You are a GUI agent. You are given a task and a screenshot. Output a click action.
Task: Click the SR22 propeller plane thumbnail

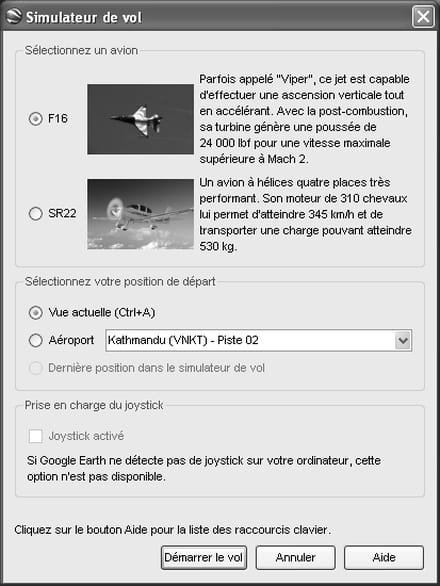click(x=141, y=214)
